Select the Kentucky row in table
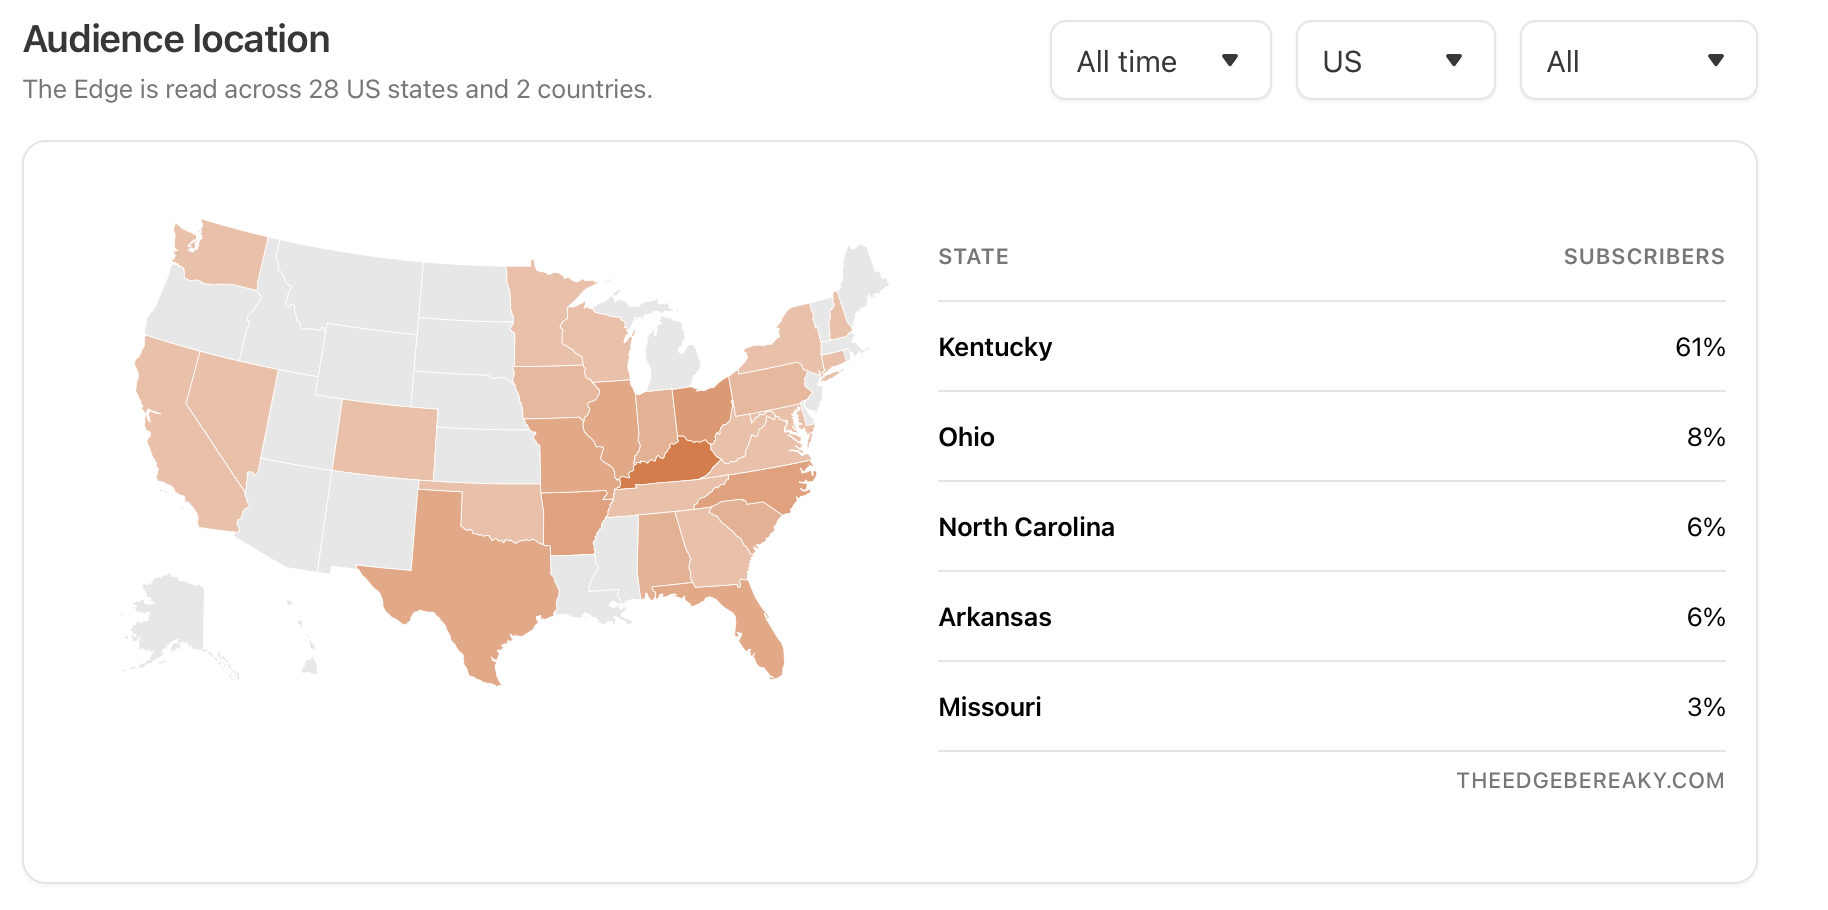The width and height of the screenshot is (1828, 910). click(x=1332, y=347)
